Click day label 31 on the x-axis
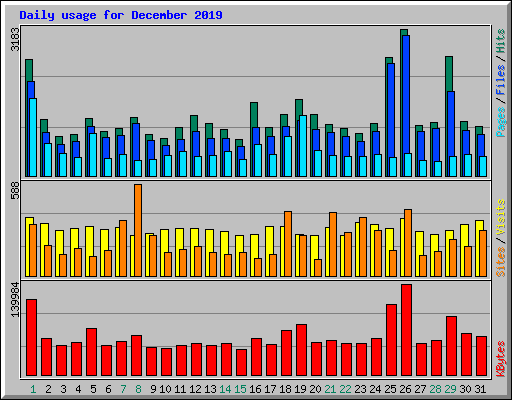512x400 pixels. [x=480, y=389]
